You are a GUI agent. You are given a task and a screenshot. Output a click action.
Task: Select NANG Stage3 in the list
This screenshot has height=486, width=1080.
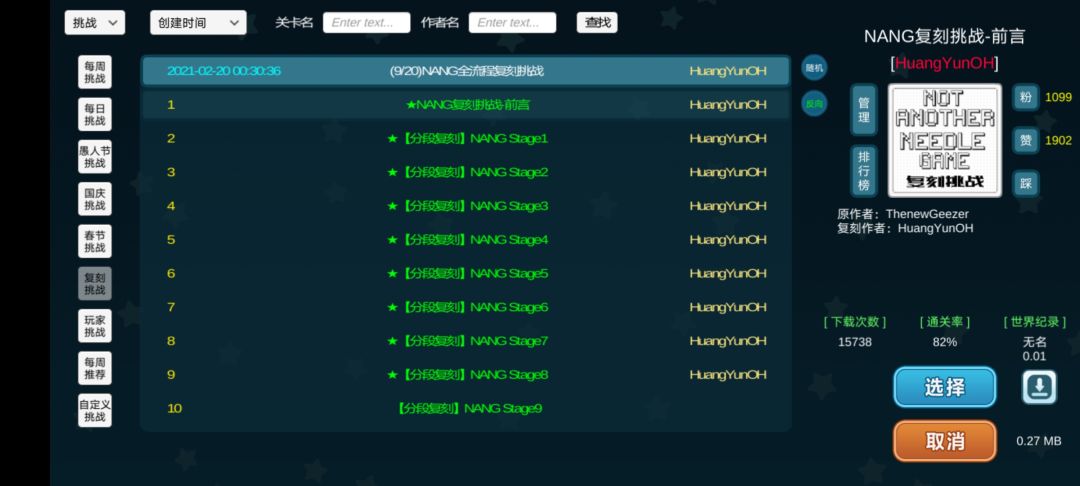tap(466, 206)
